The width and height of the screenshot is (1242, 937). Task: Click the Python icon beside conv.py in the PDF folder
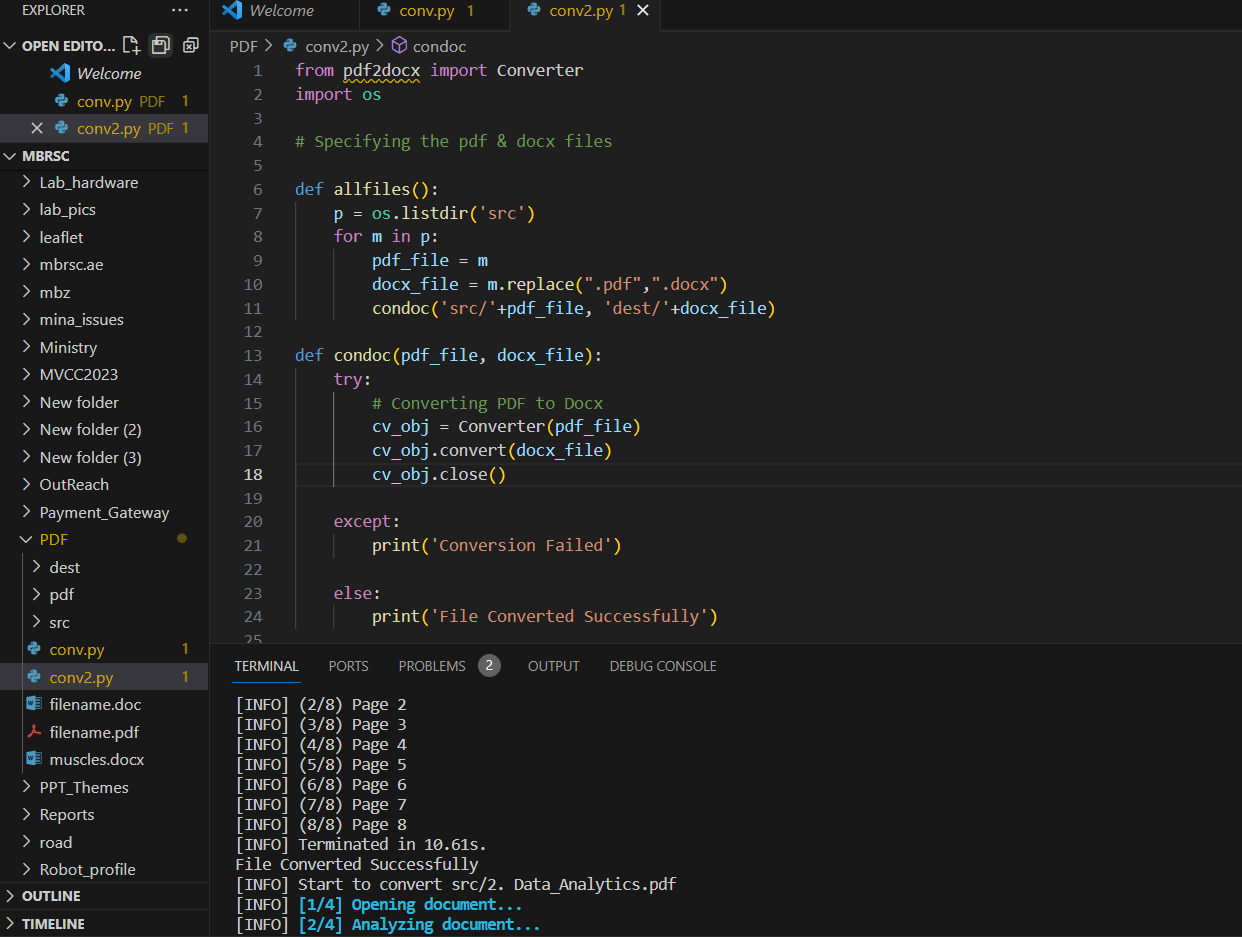(34, 649)
